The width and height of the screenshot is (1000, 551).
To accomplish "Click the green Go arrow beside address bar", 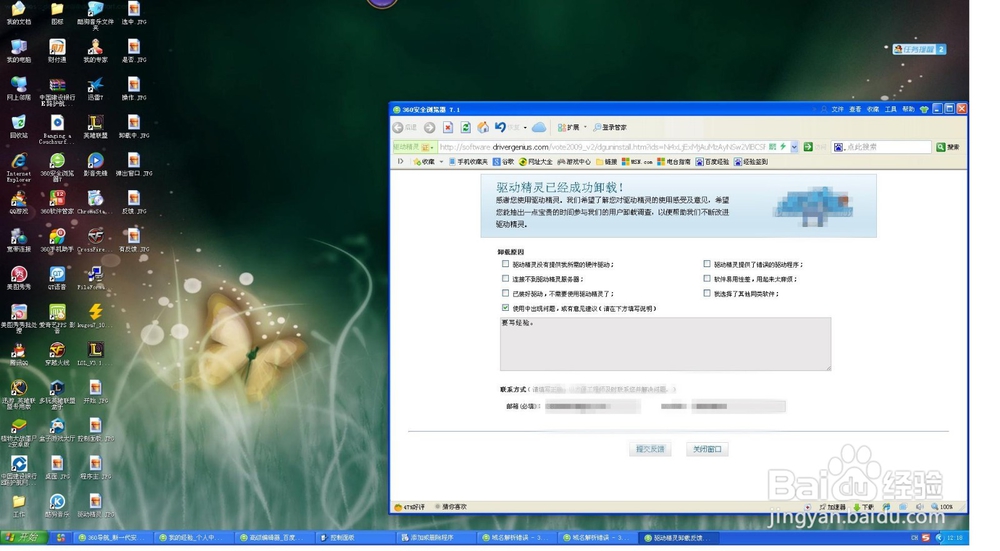I will click(808, 147).
